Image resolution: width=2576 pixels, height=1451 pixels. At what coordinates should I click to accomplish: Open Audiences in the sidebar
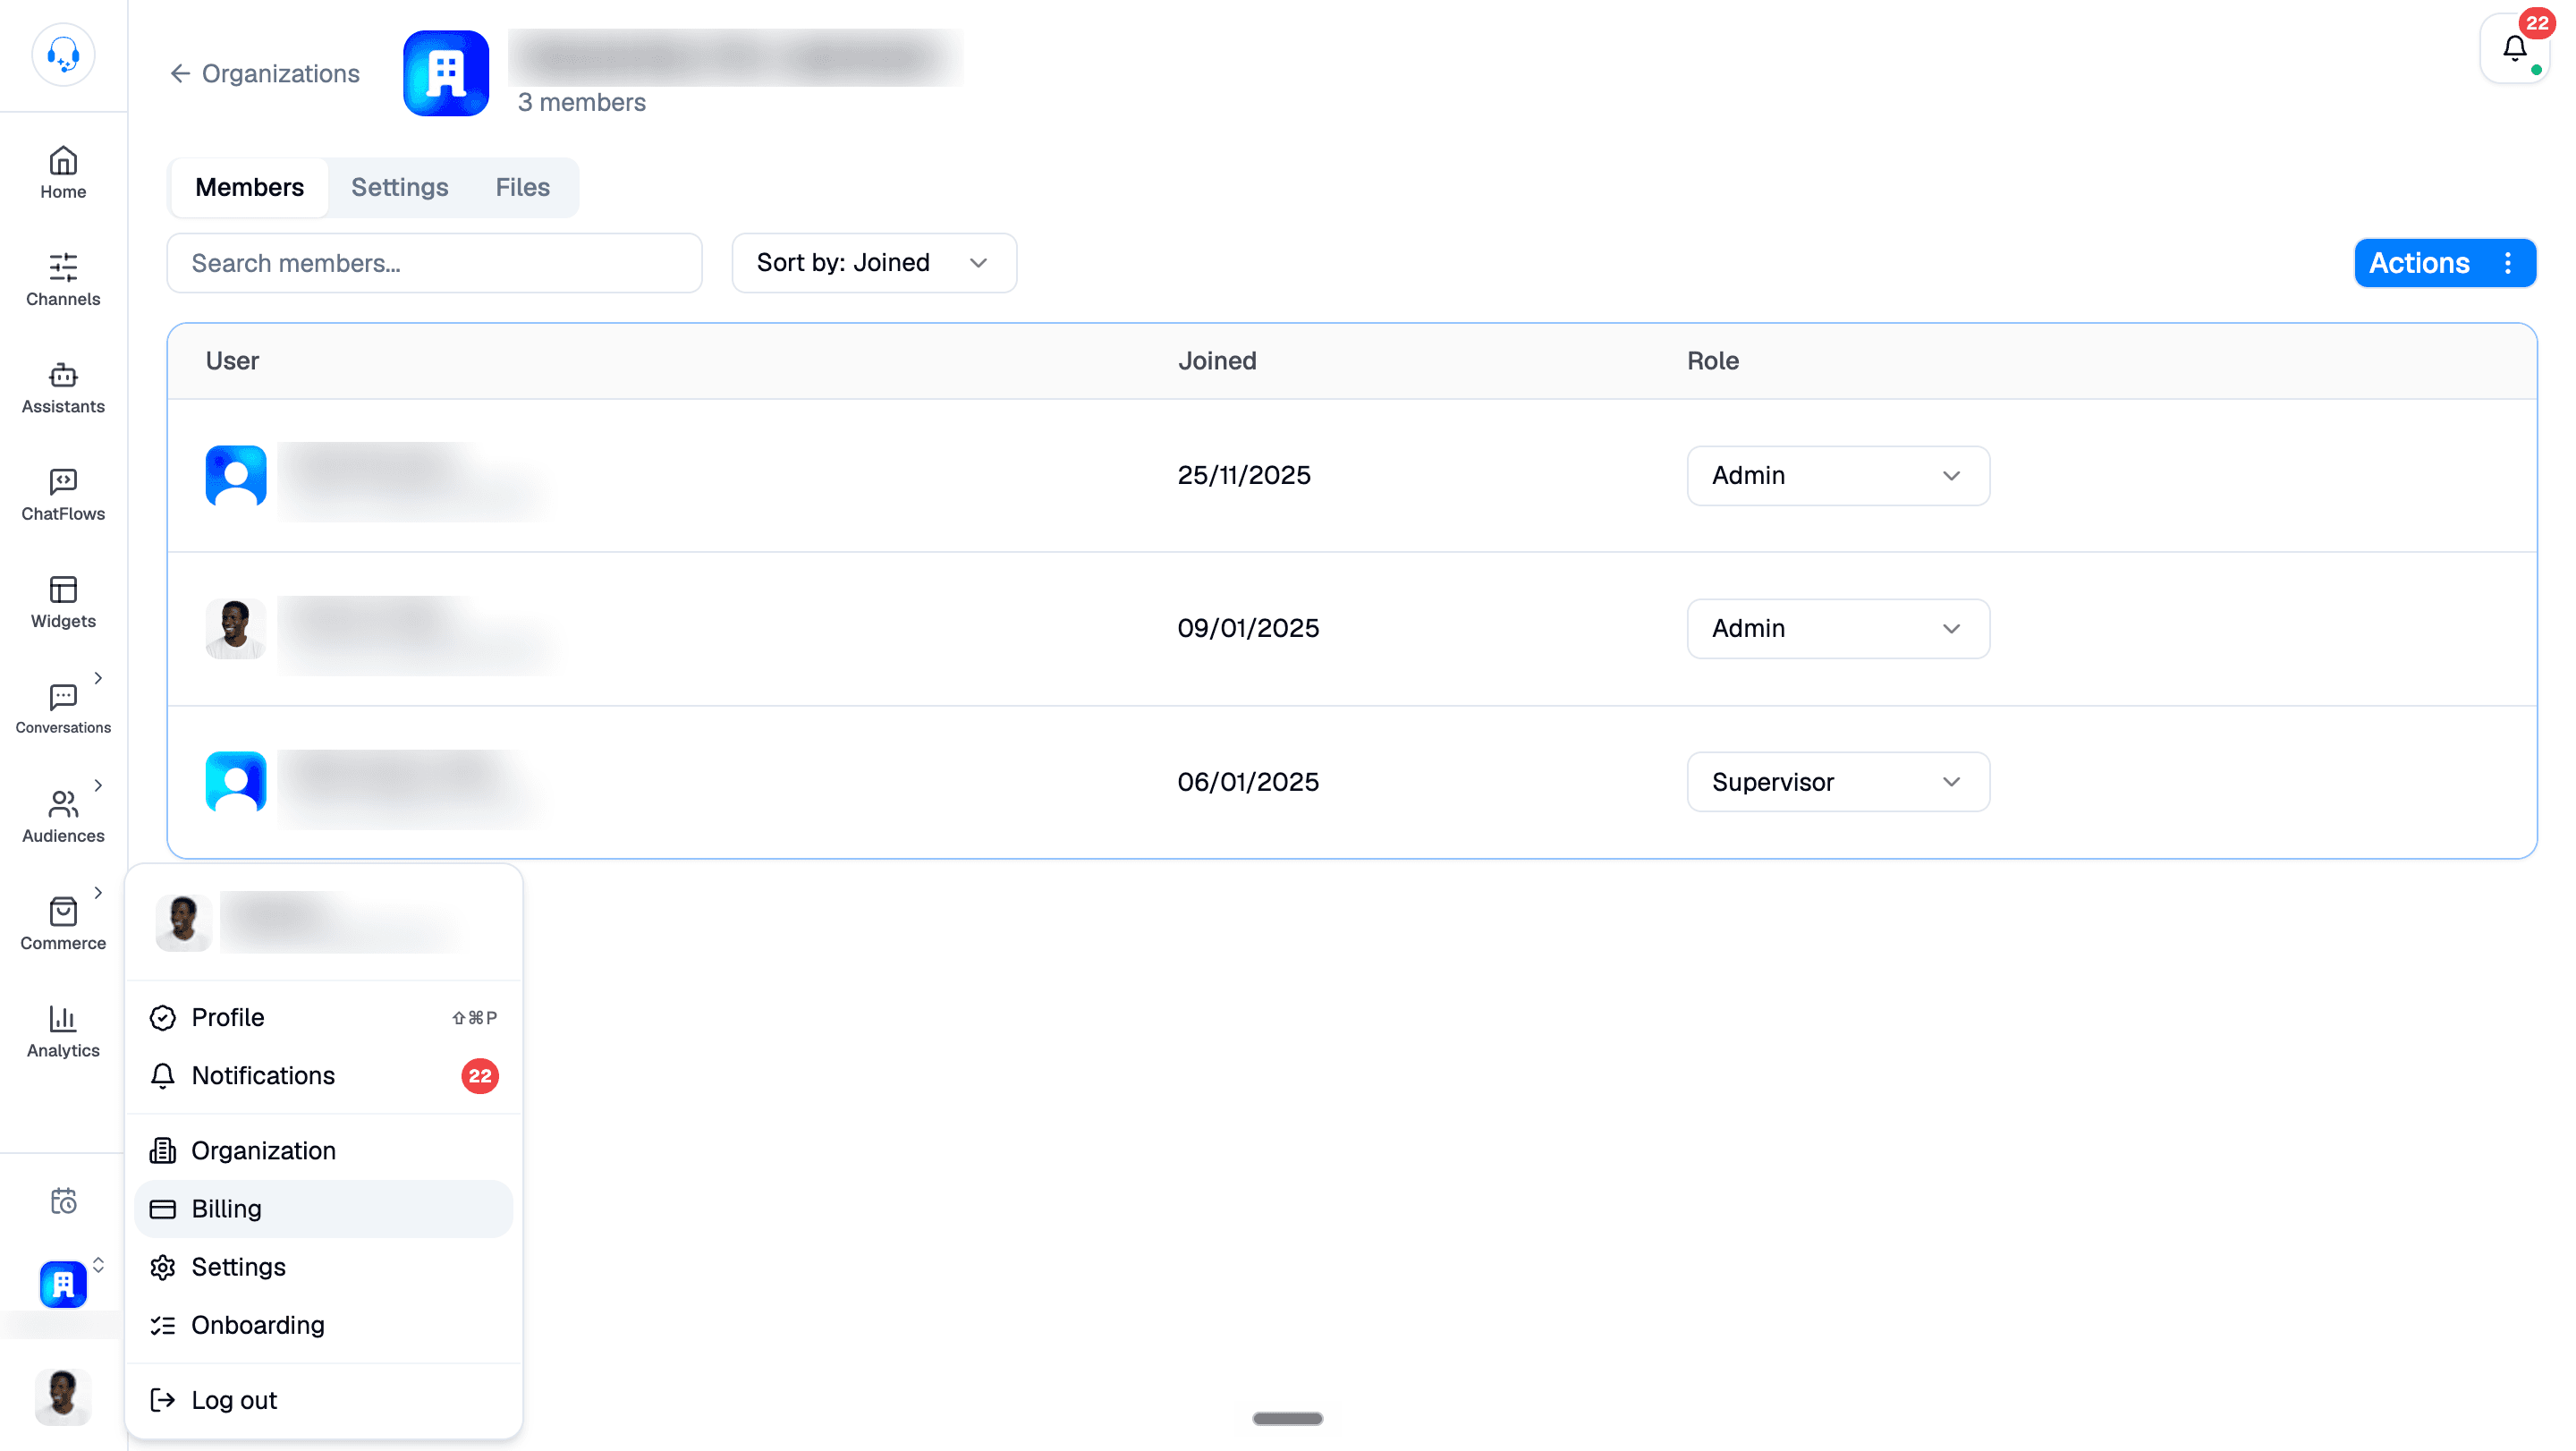(x=63, y=817)
